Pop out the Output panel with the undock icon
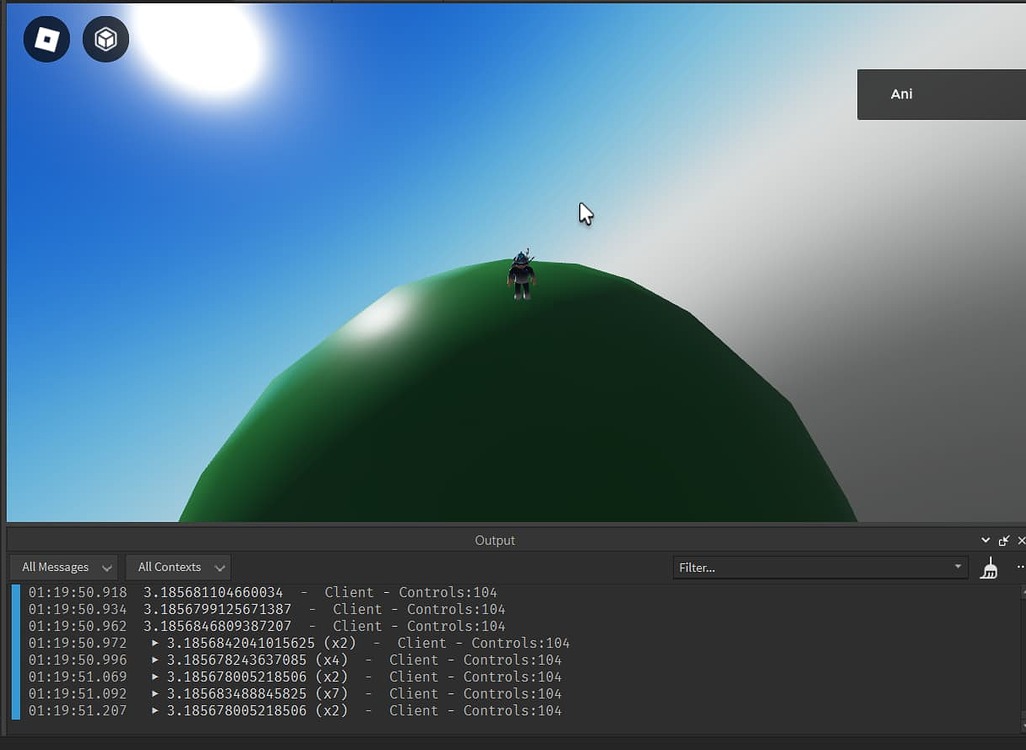1026x750 pixels. point(1003,540)
